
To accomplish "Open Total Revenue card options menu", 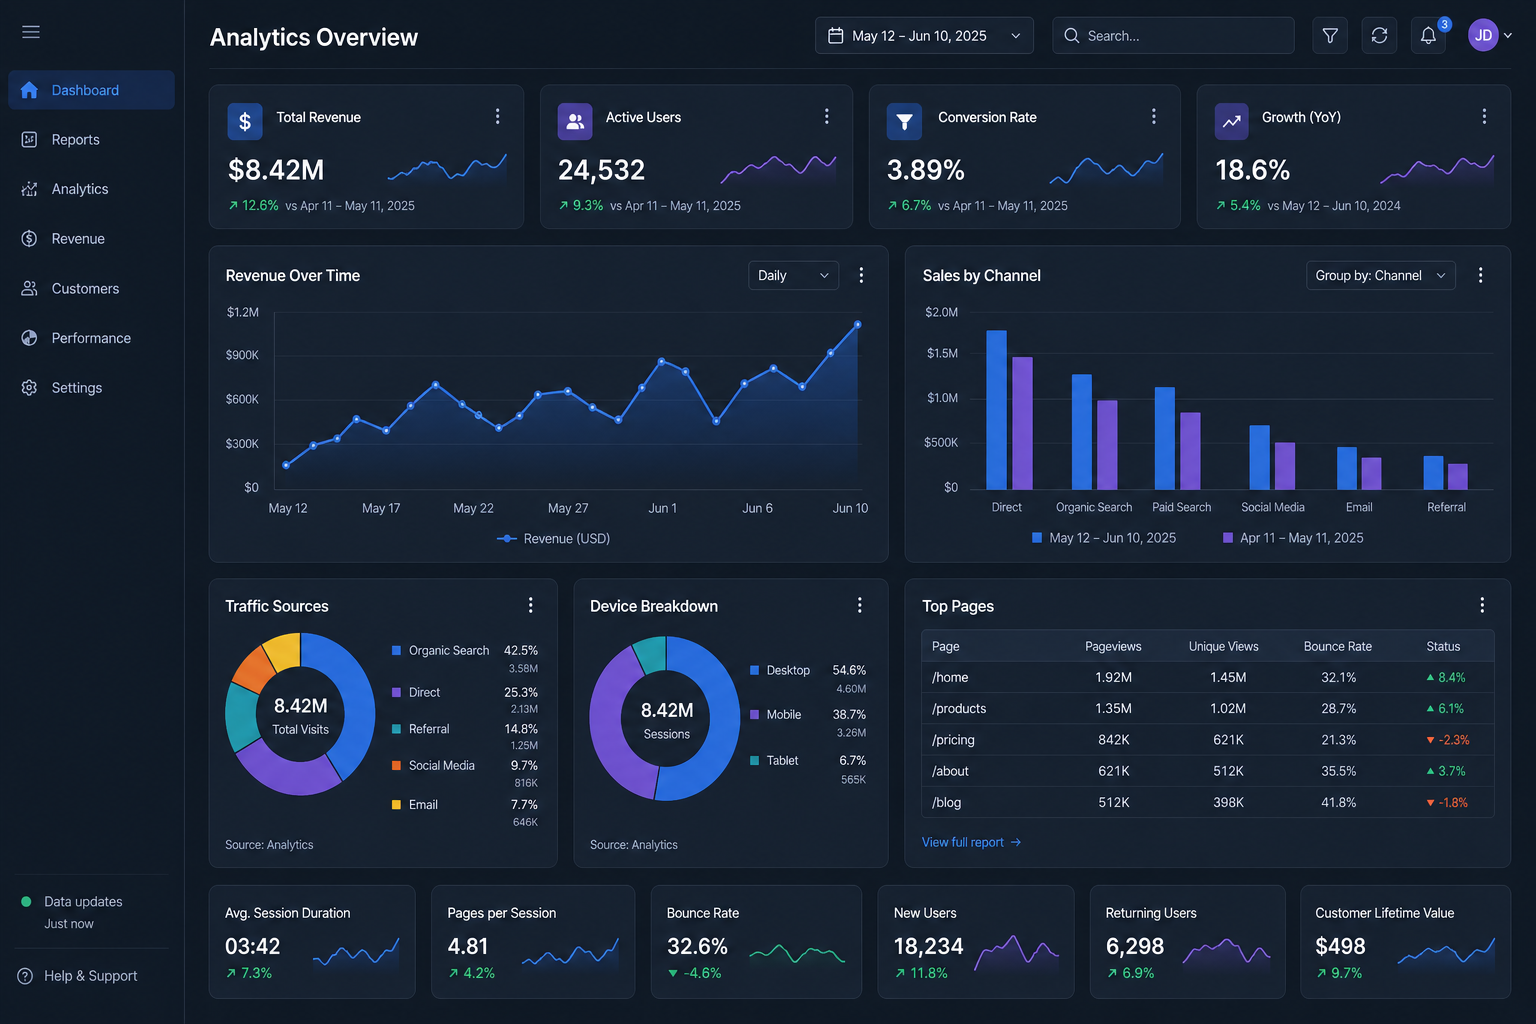I will pyautogui.click(x=497, y=117).
